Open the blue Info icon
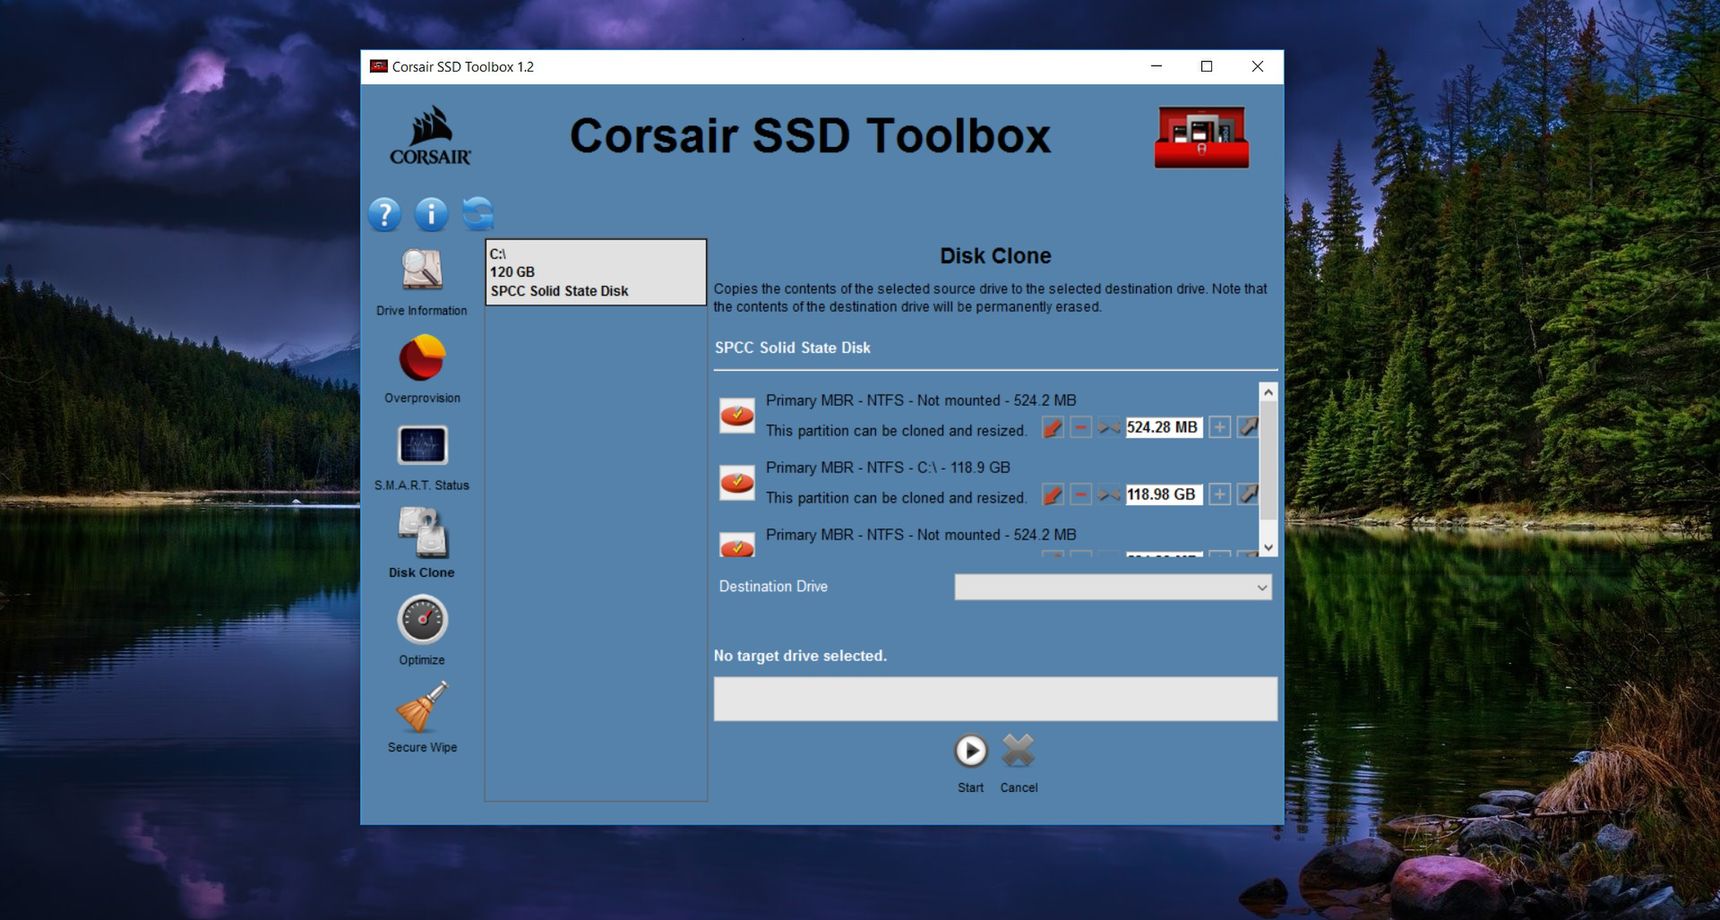 (x=431, y=214)
